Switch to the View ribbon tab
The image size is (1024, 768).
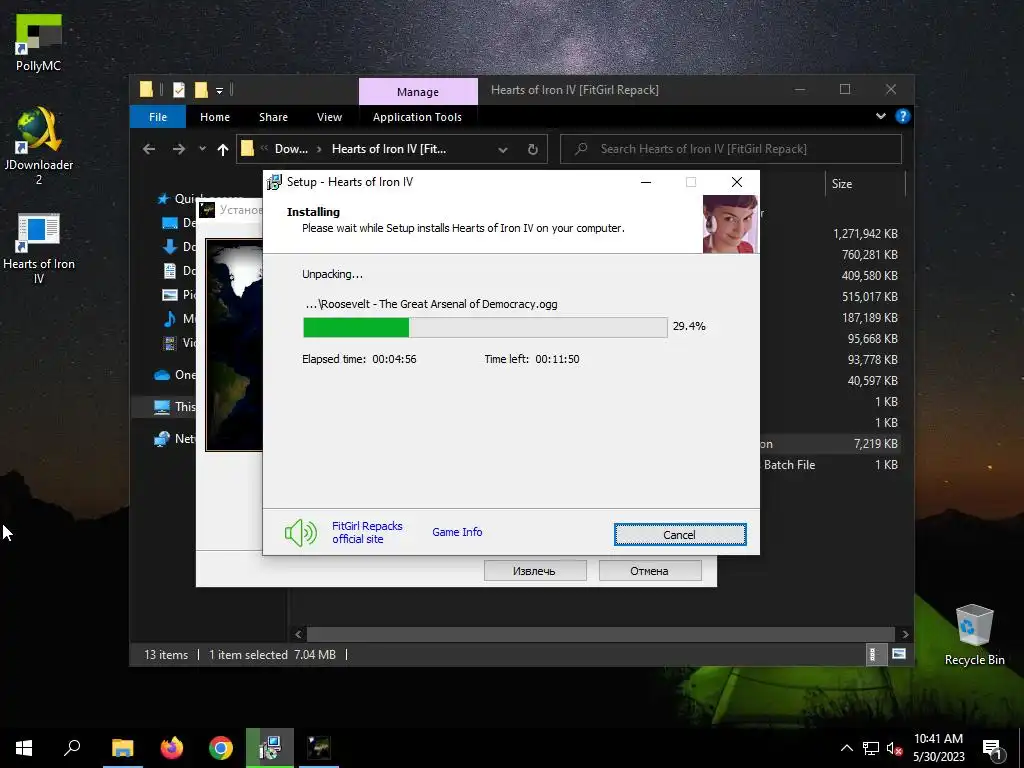tap(329, 117)
